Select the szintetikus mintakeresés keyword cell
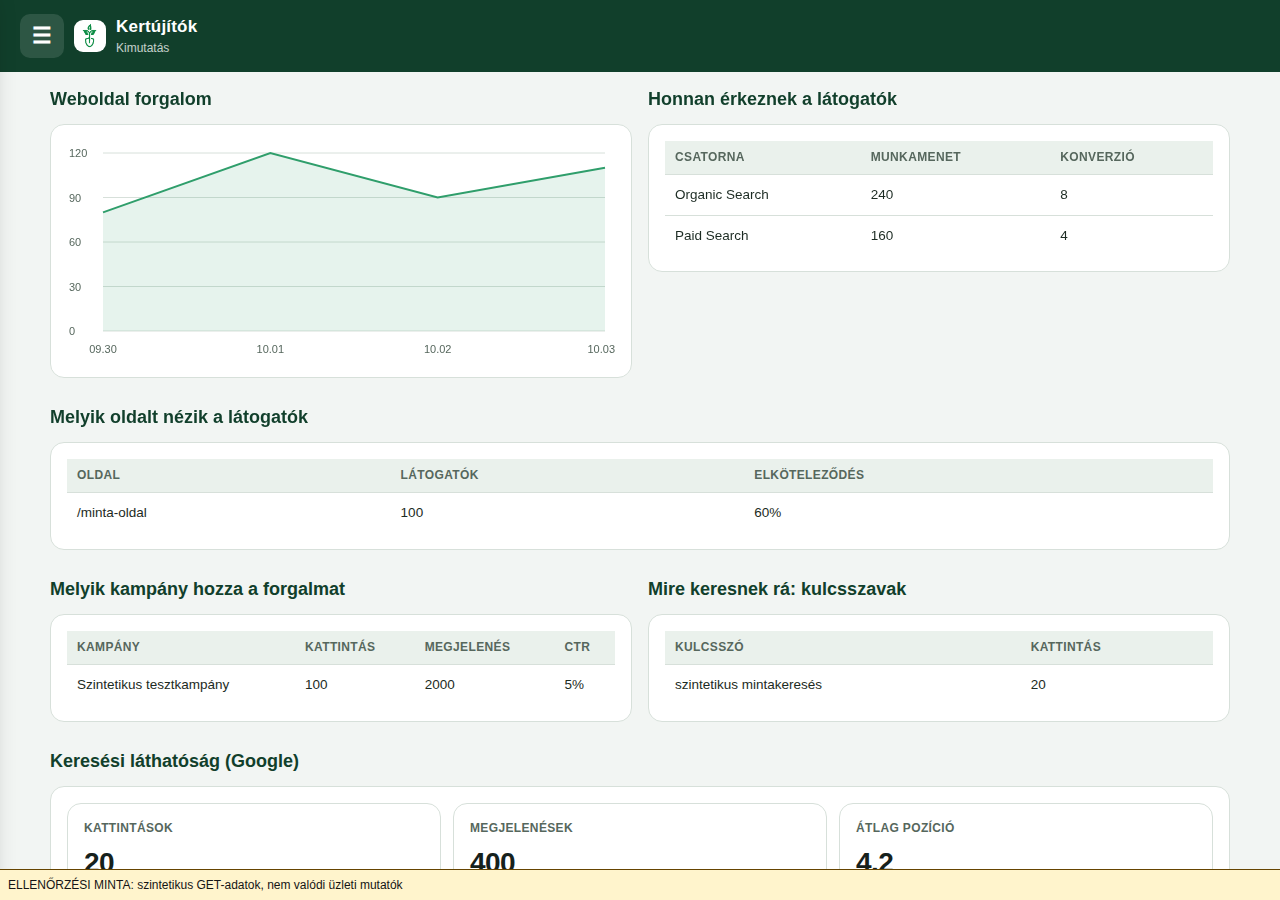Image resolution: width=1280 pixels, height=900 pixels. coord(748,685)
